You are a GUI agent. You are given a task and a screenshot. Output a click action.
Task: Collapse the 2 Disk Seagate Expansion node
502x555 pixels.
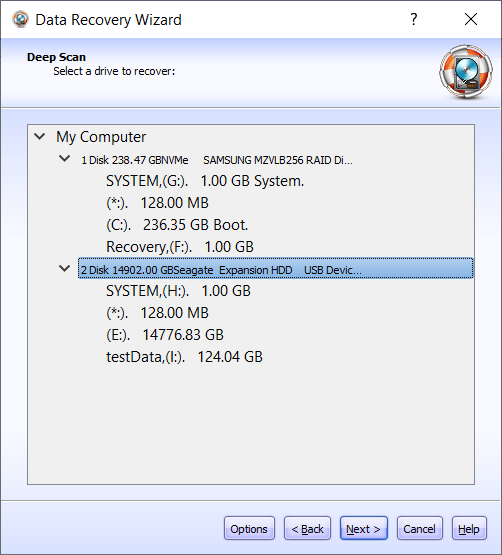(64, 269)
